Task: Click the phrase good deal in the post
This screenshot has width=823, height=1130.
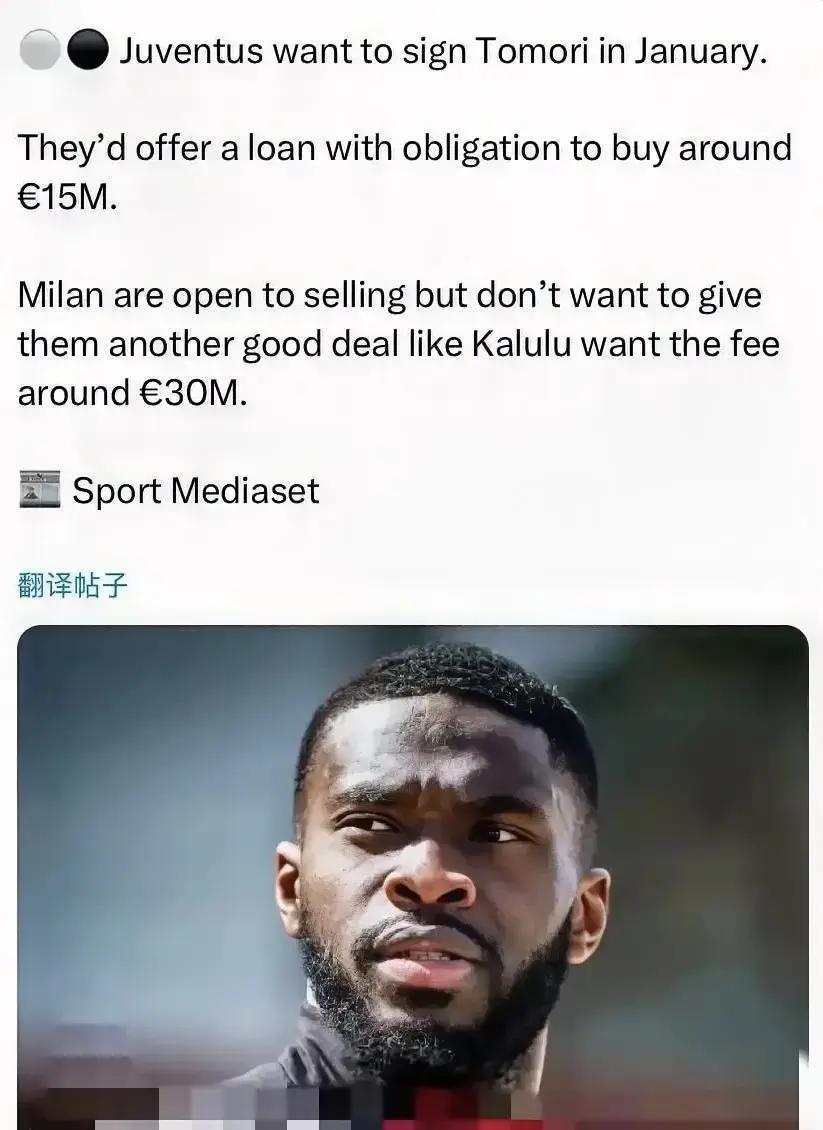Action: [320, 345]
